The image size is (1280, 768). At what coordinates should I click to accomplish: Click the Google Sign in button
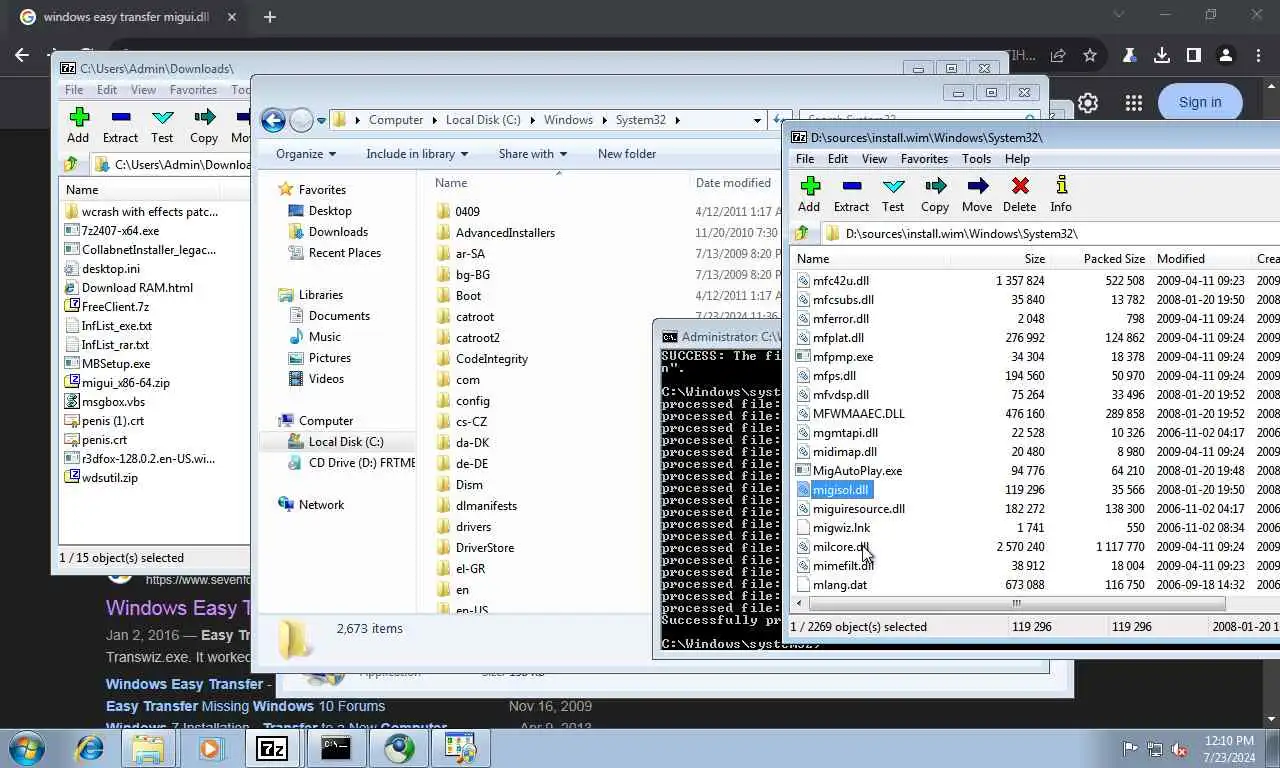tap(1200, 102)
